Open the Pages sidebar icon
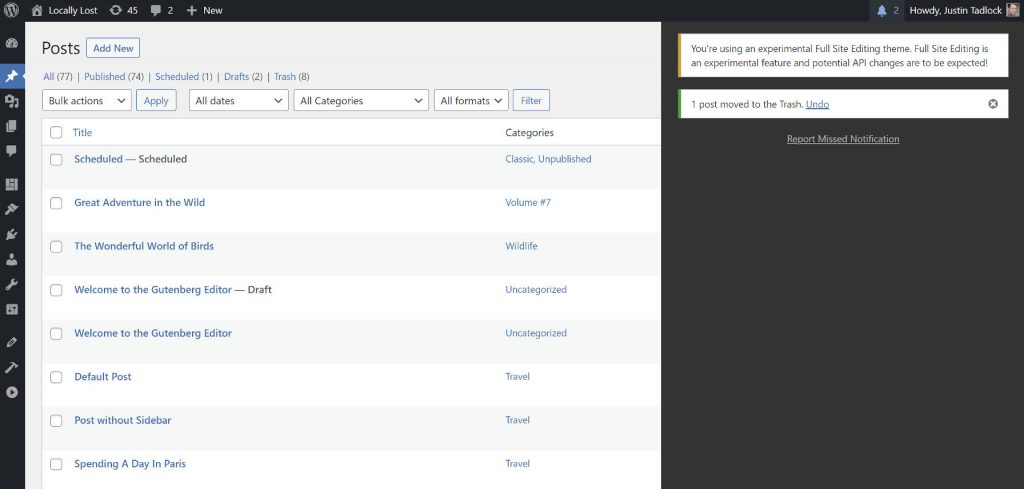Image resolution: width=1024 pixels, height=489 pixels. [12, 126]
